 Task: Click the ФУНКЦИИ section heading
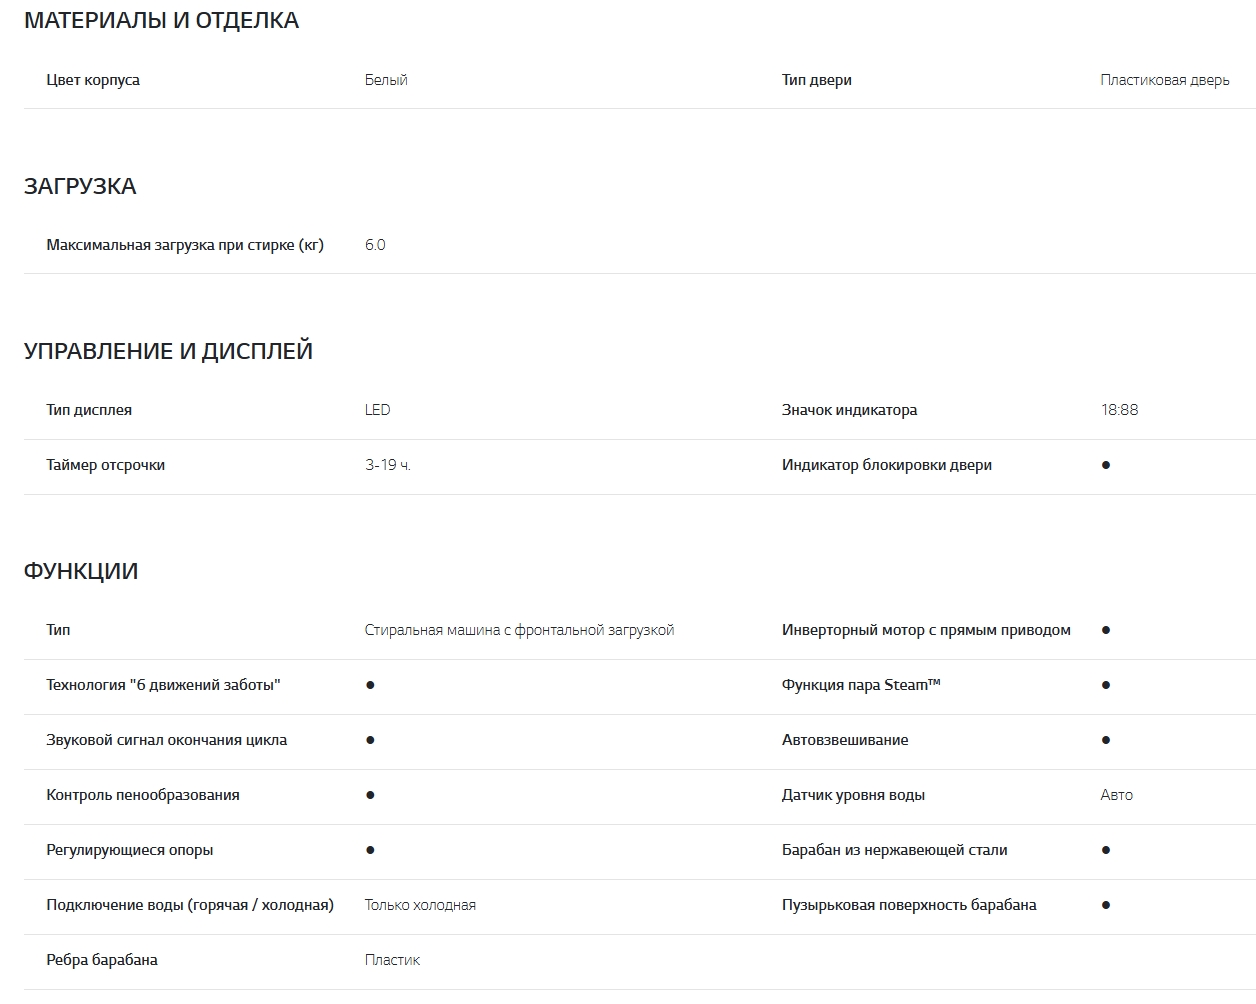tap(81, 571)
